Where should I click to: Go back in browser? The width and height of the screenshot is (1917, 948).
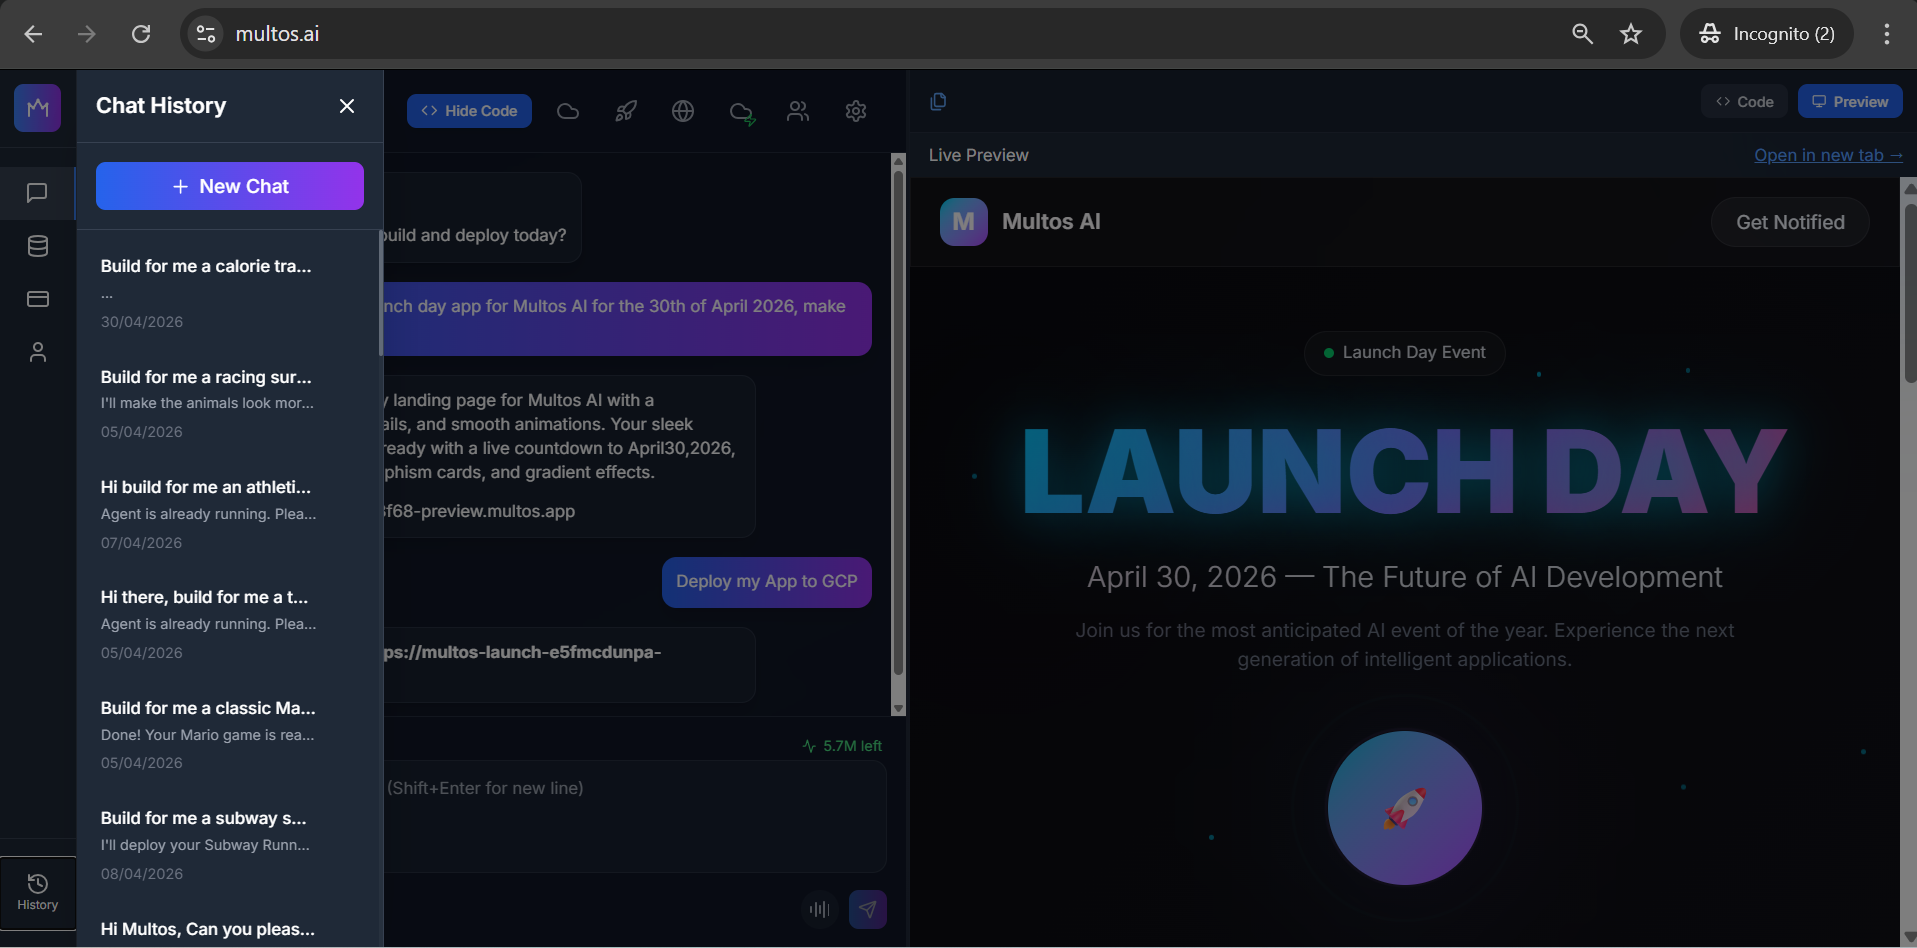33,34
